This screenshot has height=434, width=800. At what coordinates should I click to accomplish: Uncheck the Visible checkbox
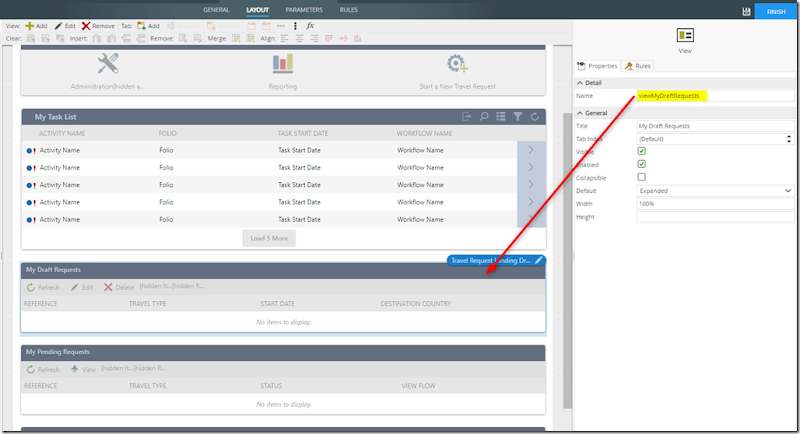coord(641,151)
